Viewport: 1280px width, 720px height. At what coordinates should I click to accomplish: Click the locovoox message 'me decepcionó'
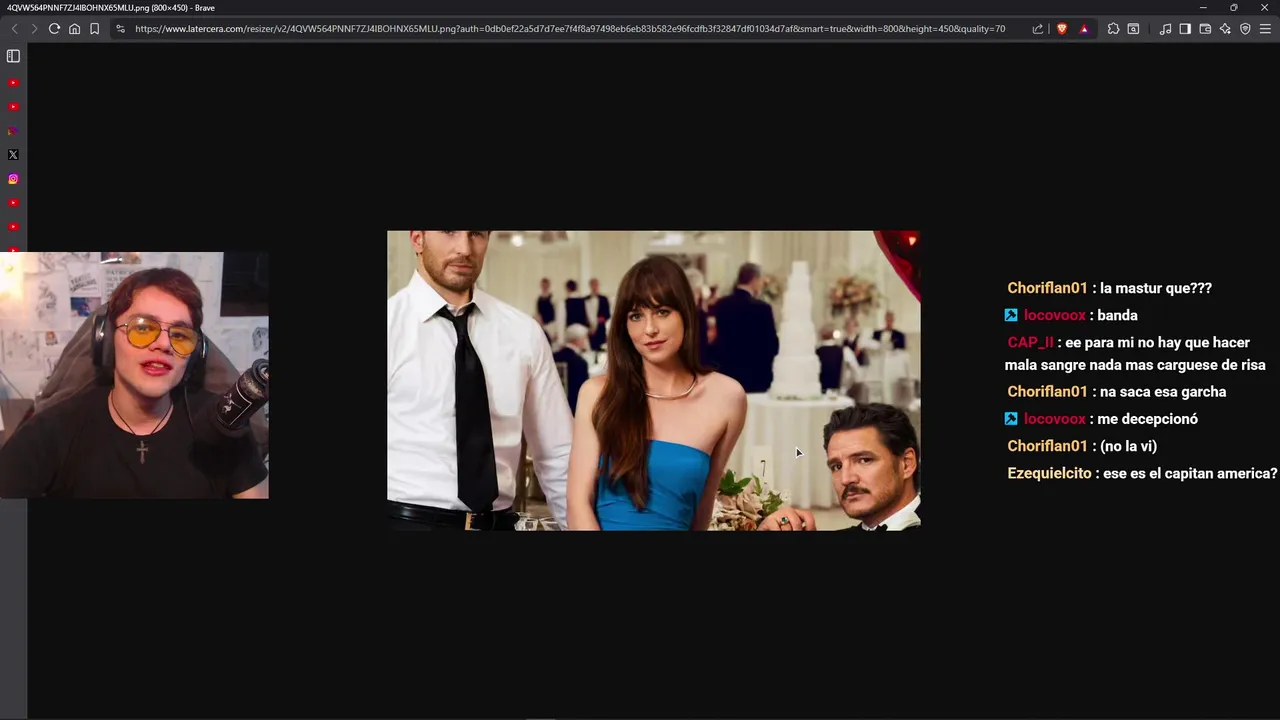1147,419
